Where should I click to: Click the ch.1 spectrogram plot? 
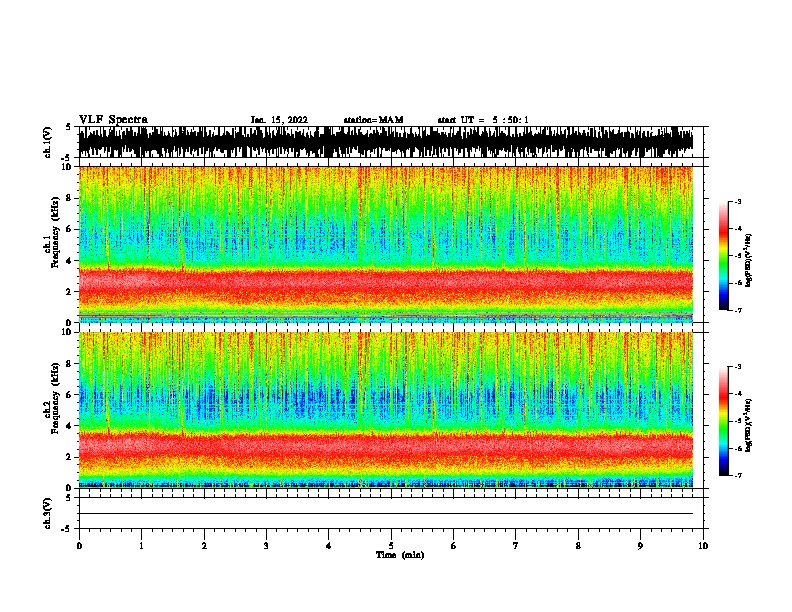386,244
